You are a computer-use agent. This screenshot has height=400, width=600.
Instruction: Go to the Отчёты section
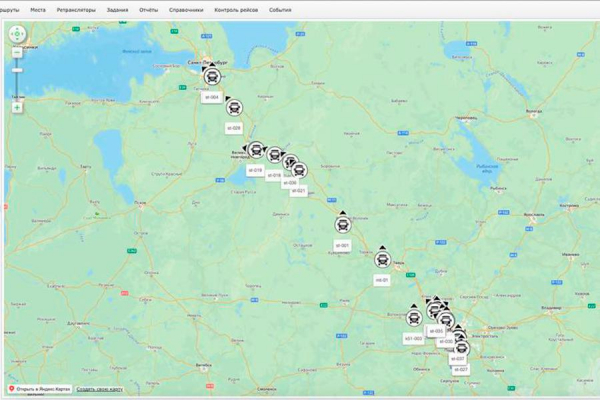[x=149, y=8]
